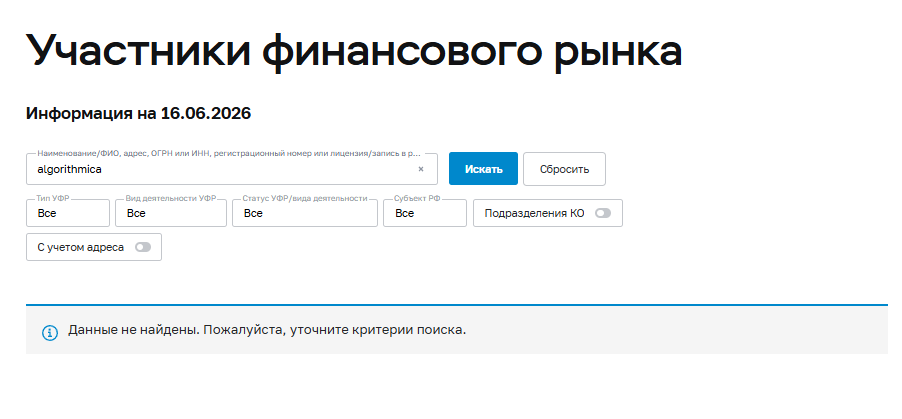Open the Тип УФР dropdown
The height and width of the screenshot is (419, 902).
pyautogui.click(x=68, y=213)
